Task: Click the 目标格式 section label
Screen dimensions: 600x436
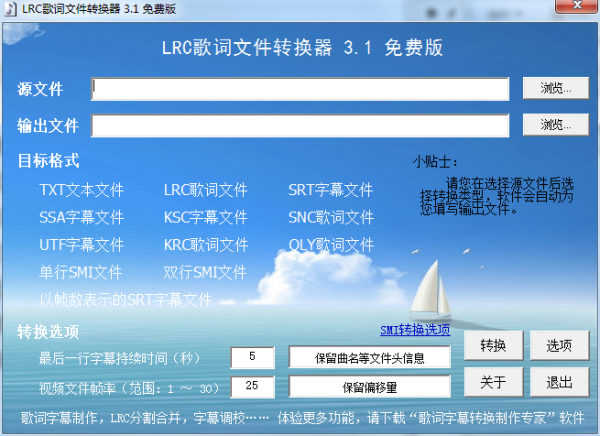Action: click(48, 160)
